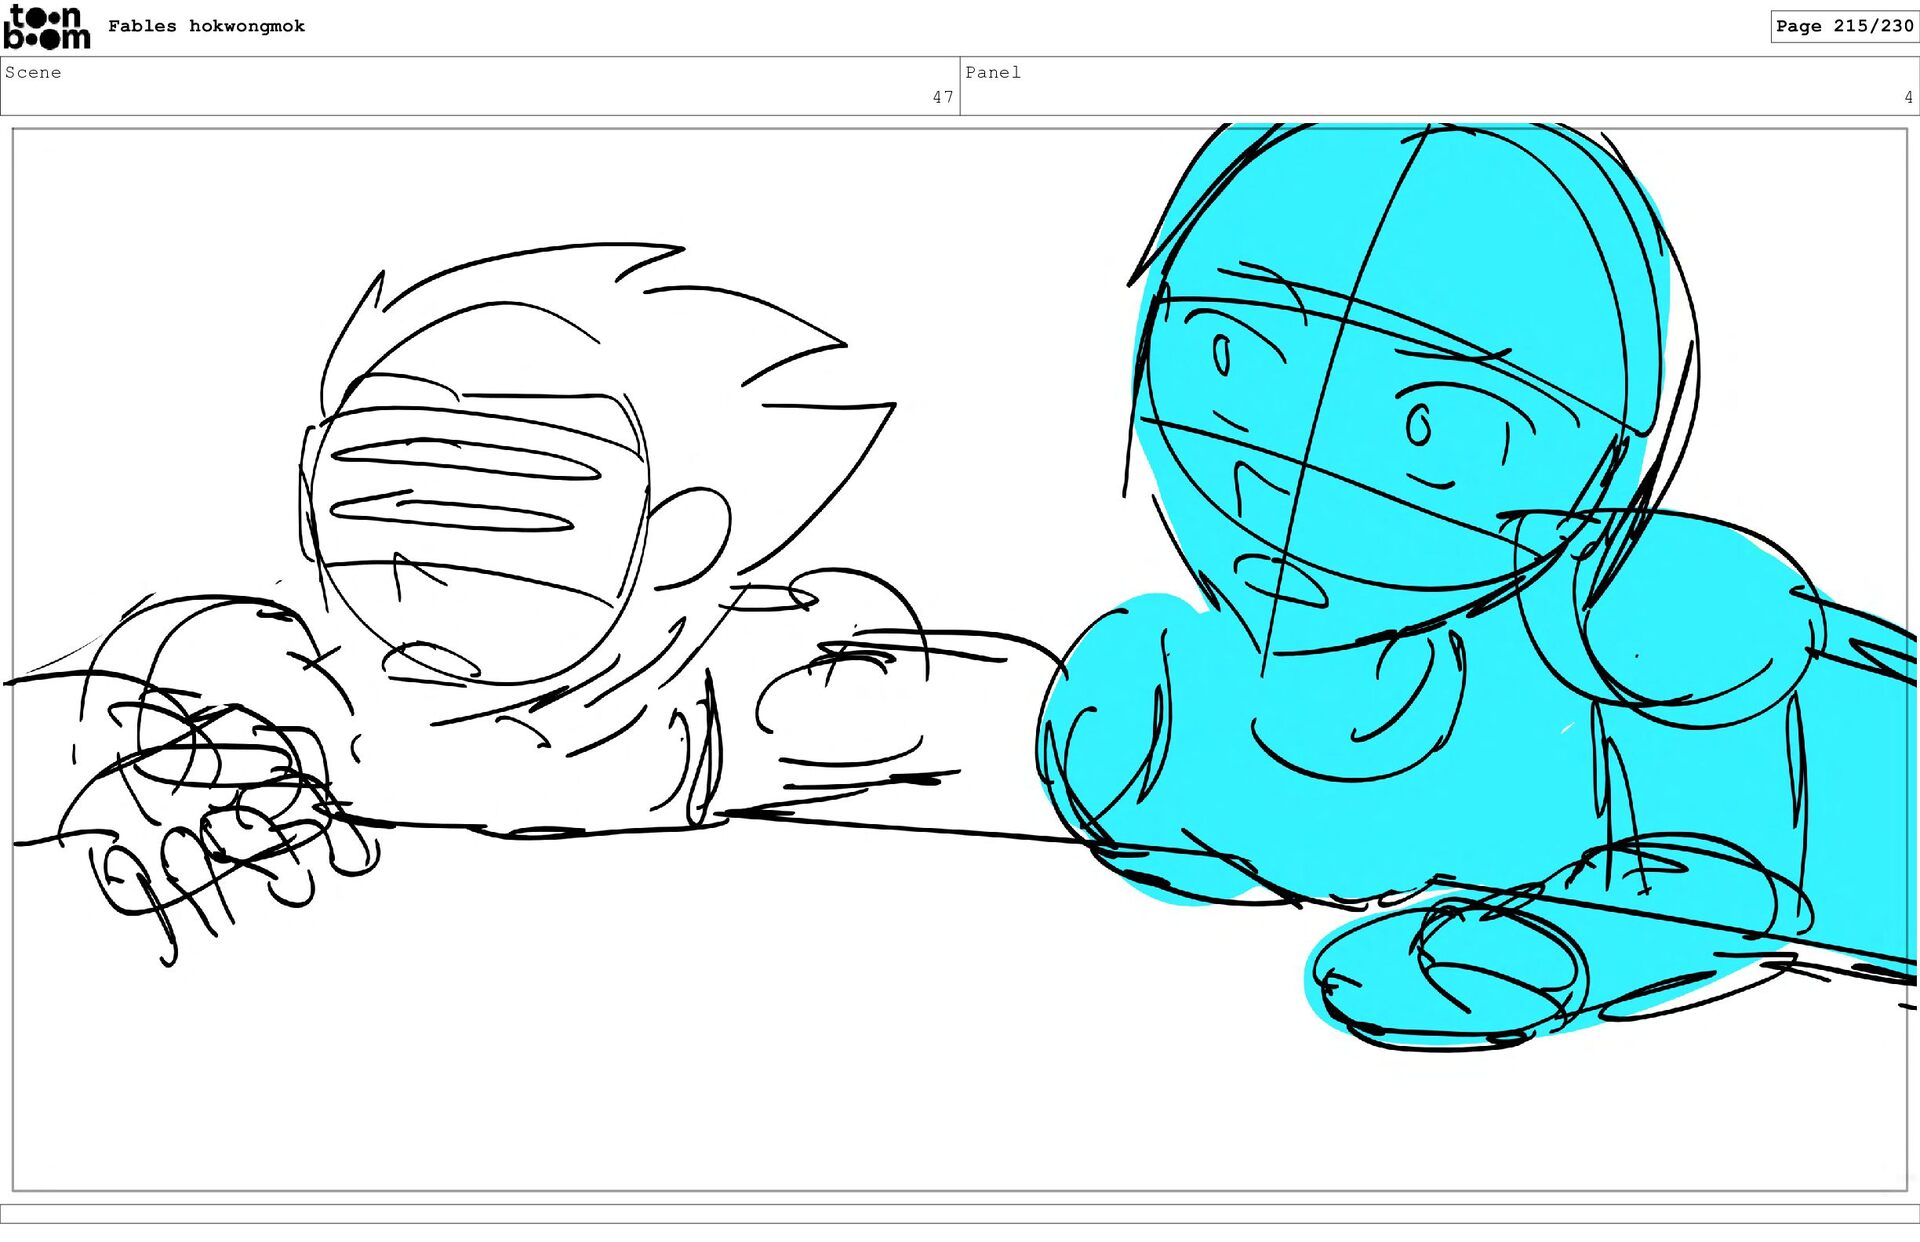Click the Page 215/230 indicator box
The image size is (1920, 1242).
[x=1843, y=26]
